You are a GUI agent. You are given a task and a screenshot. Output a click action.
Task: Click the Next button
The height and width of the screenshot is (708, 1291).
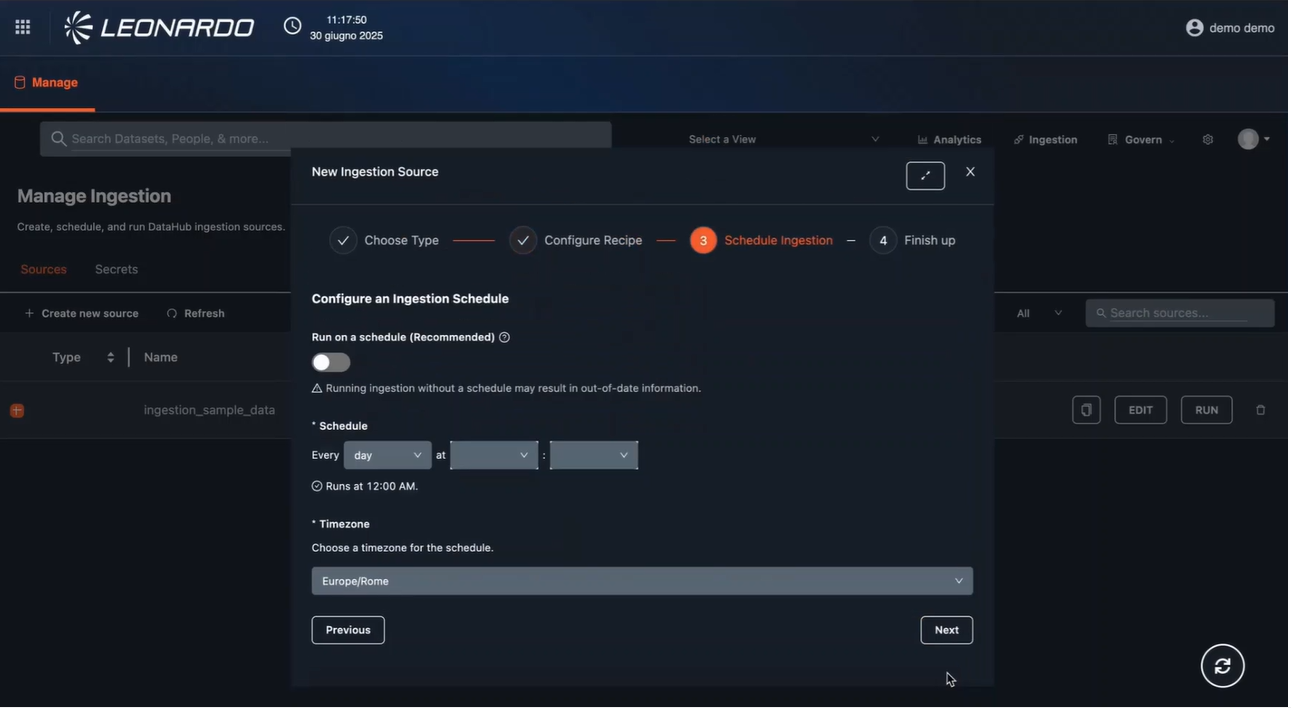[946, 630]
